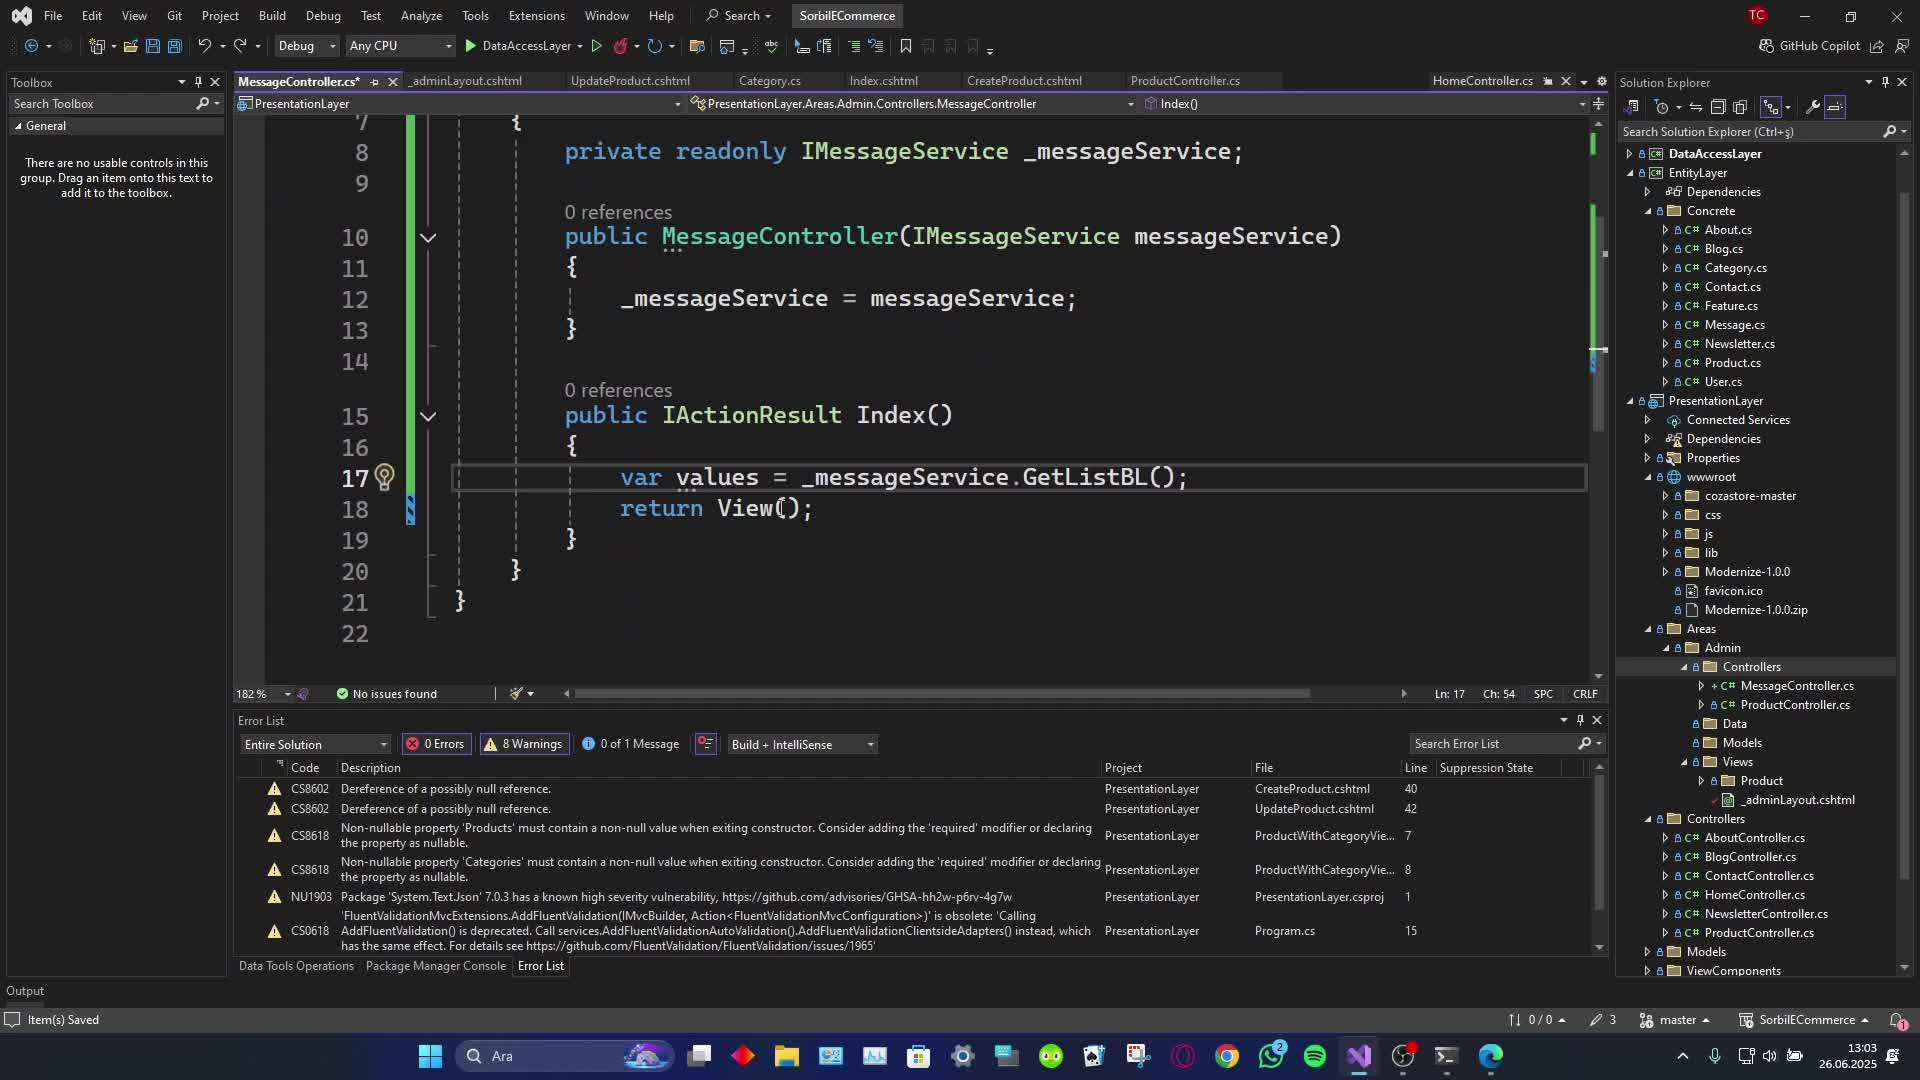Select _adminLayout.cshtml in Solution Explorer
Image resolution: width=1920 pixels, height=1080 pixels.
click(1797, 800)
